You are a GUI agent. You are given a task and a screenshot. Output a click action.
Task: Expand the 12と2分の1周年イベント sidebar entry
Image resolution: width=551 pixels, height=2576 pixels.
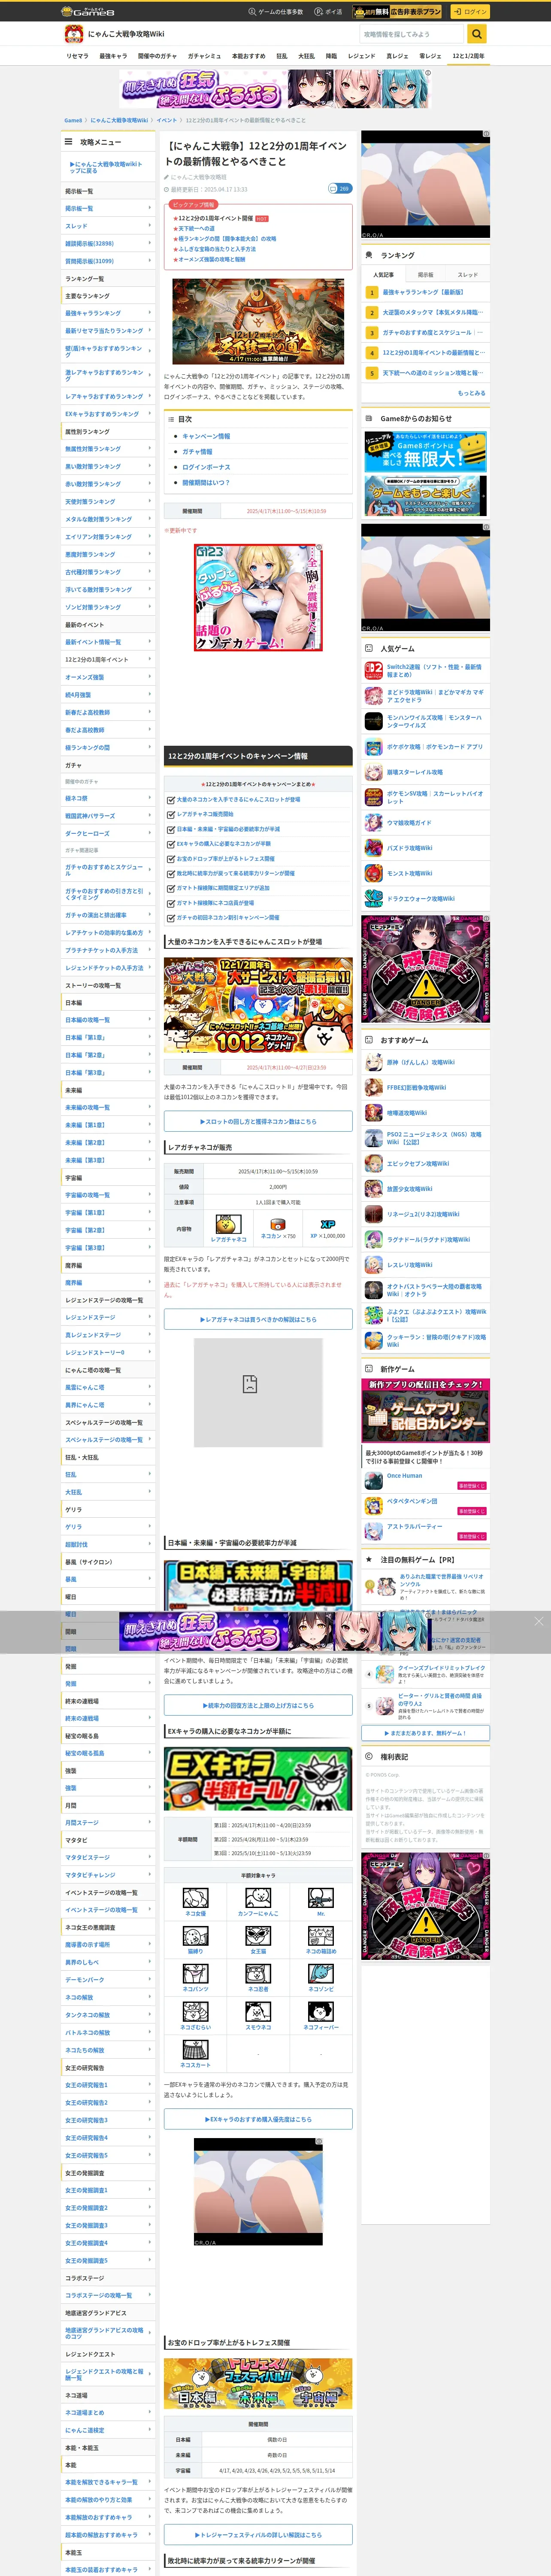coord(108,660)
